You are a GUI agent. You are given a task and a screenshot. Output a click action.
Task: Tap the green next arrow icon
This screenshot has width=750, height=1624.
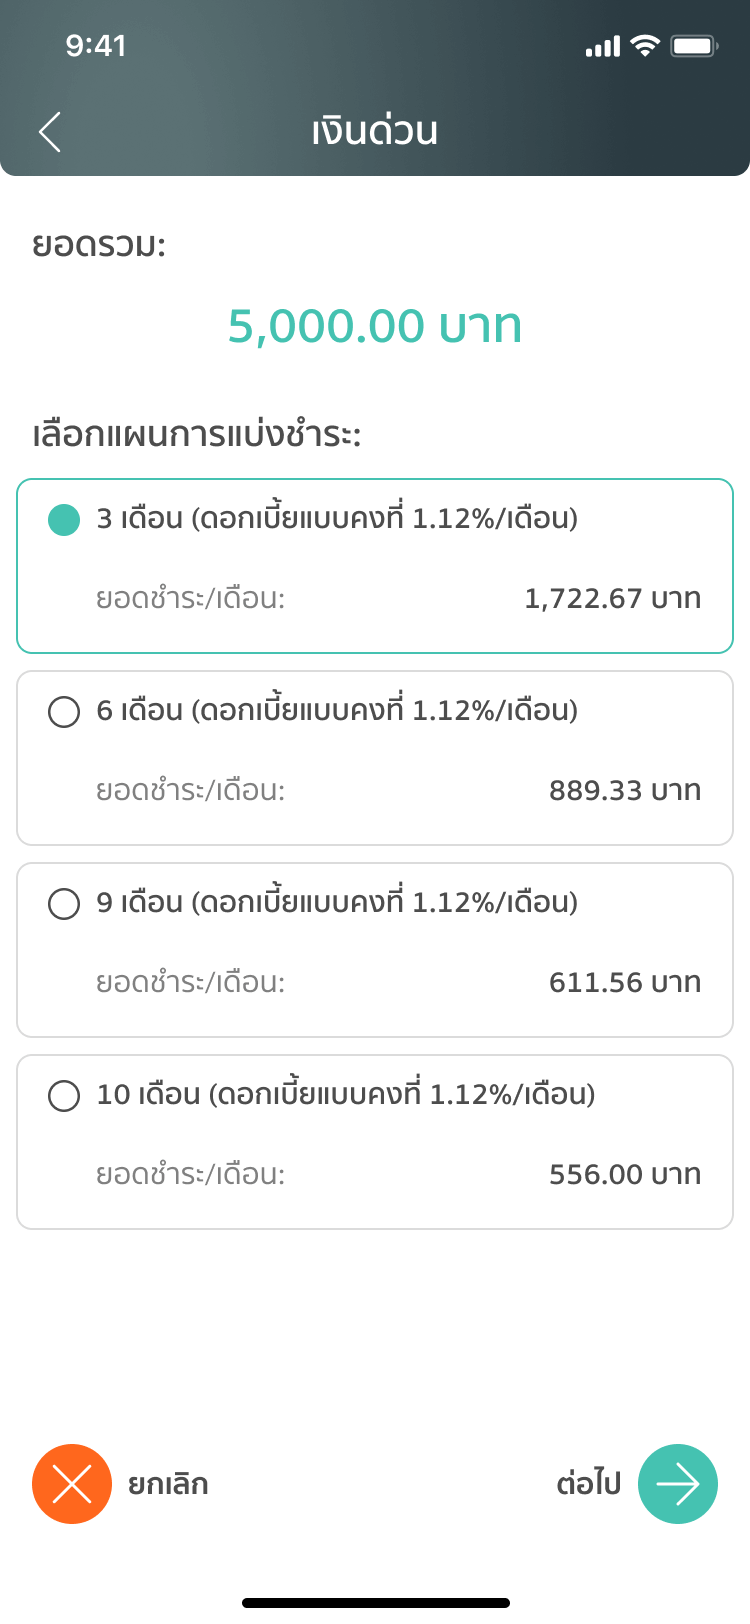678,1484
